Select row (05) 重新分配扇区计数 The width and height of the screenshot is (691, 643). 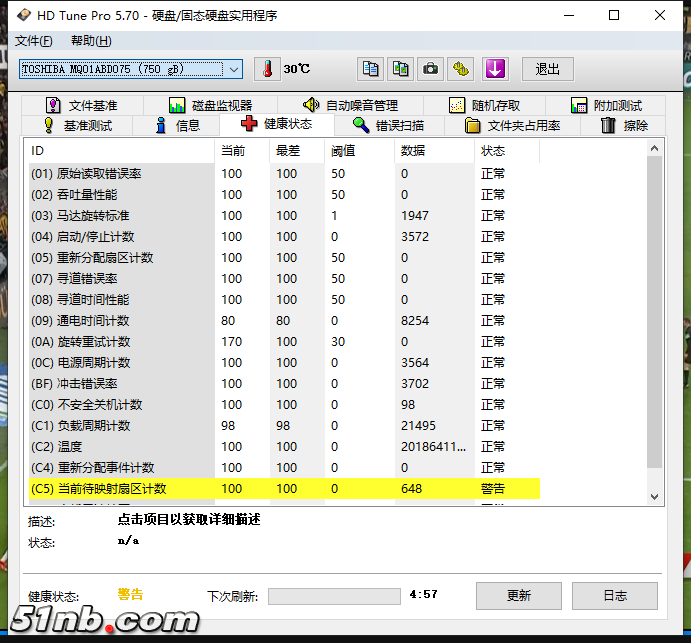point(284,258)
